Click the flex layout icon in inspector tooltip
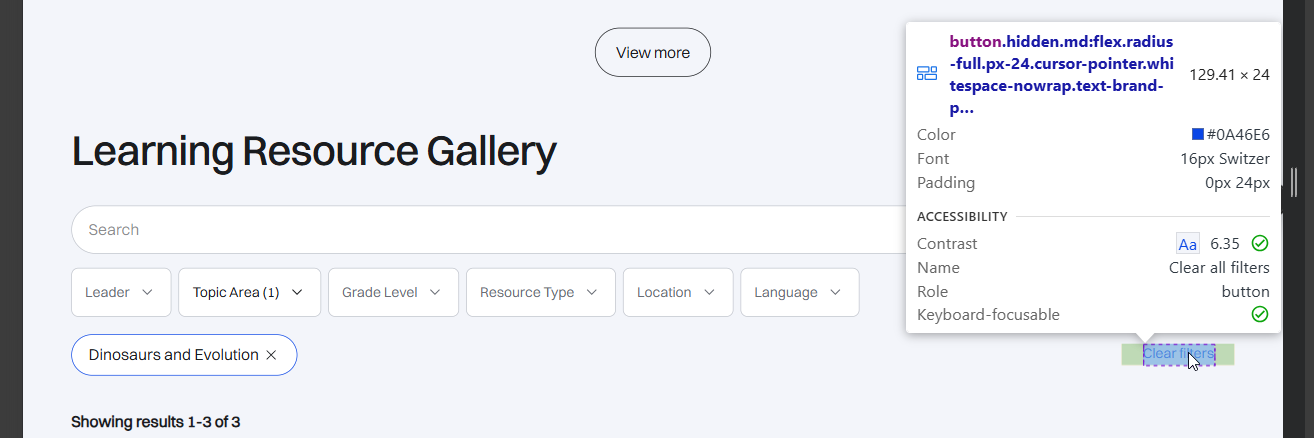The image size is (1314, 438). [x=927, y=74]
